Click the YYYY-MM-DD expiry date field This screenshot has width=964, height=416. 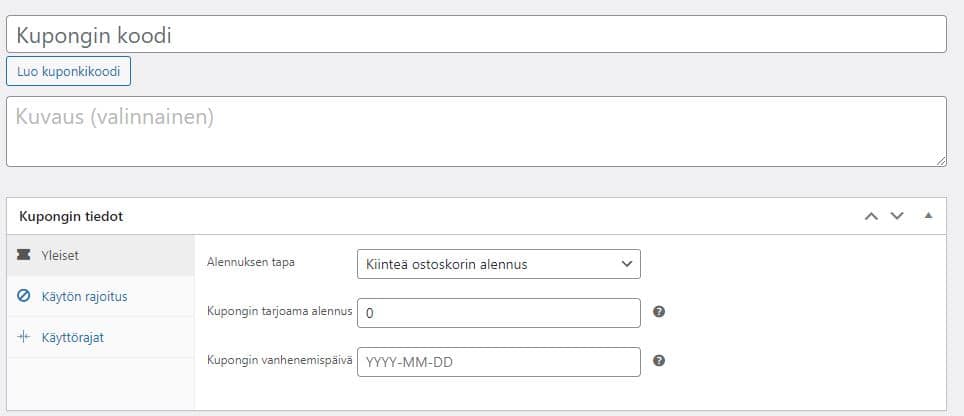click(498, 362)
